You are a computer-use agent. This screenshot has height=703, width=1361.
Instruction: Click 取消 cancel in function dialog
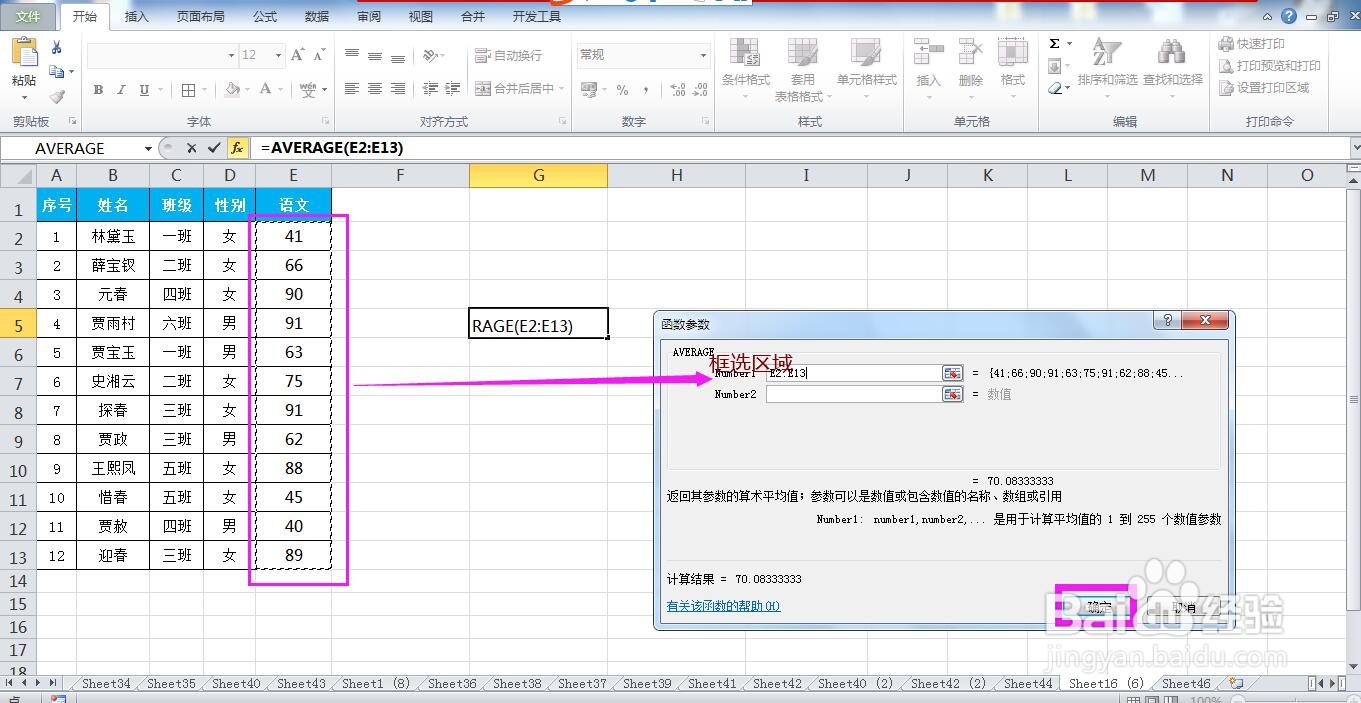tap(1184, 607)
